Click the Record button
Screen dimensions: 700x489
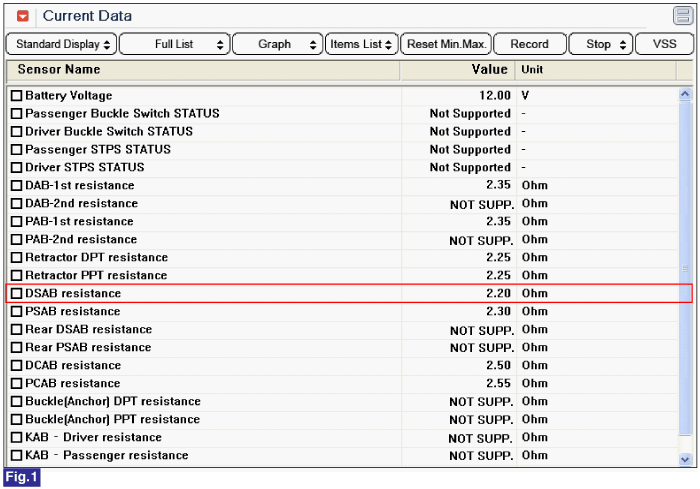tap(529, 44)
